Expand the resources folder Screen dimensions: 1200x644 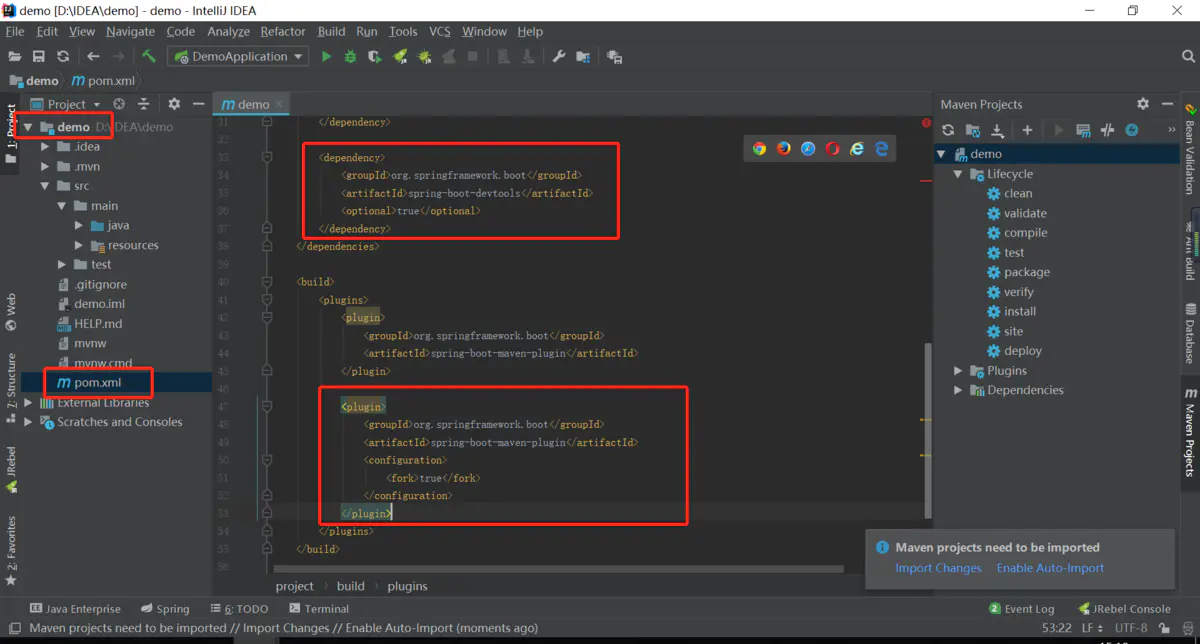(79, 245)
